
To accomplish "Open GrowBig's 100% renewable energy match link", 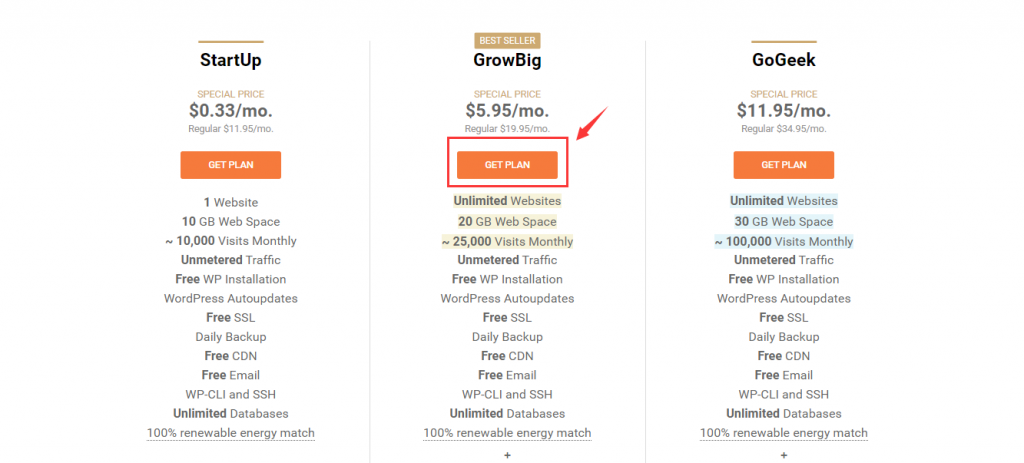I will 507,433.
